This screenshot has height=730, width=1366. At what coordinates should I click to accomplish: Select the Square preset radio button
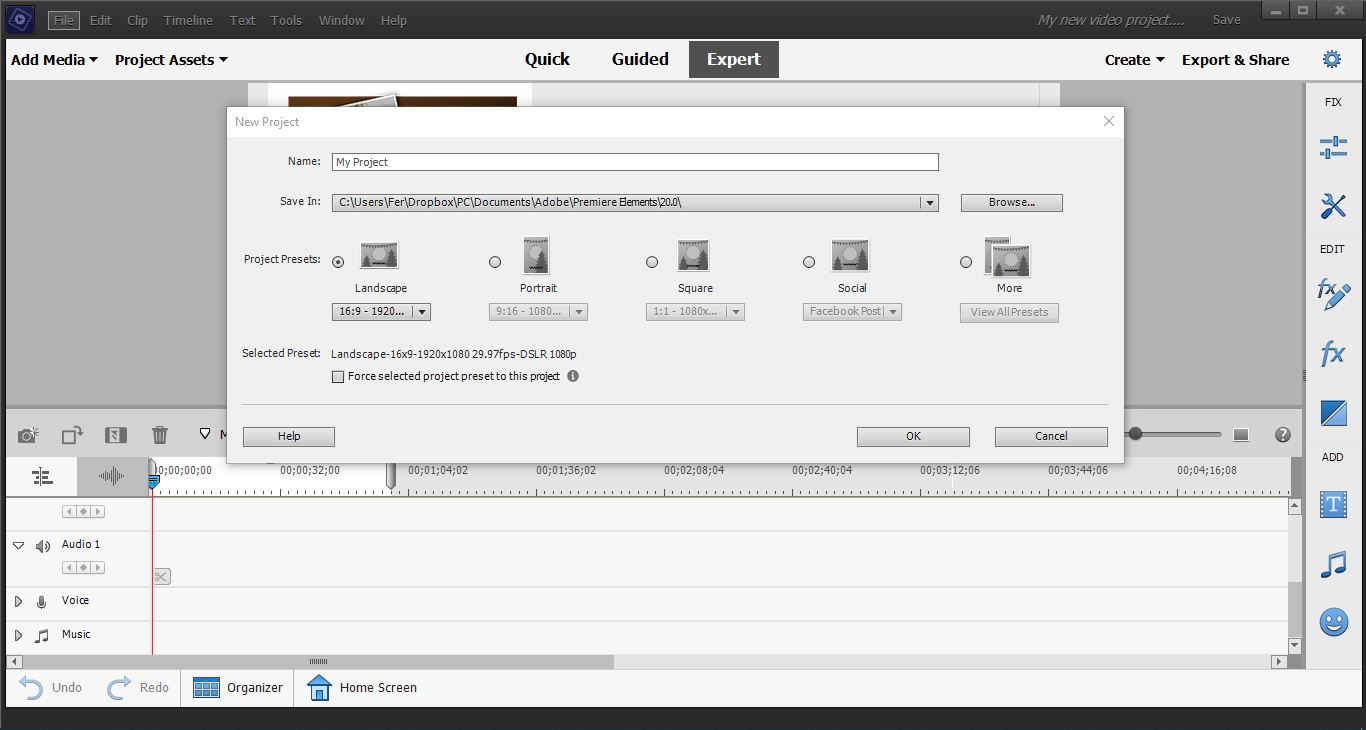652,262
